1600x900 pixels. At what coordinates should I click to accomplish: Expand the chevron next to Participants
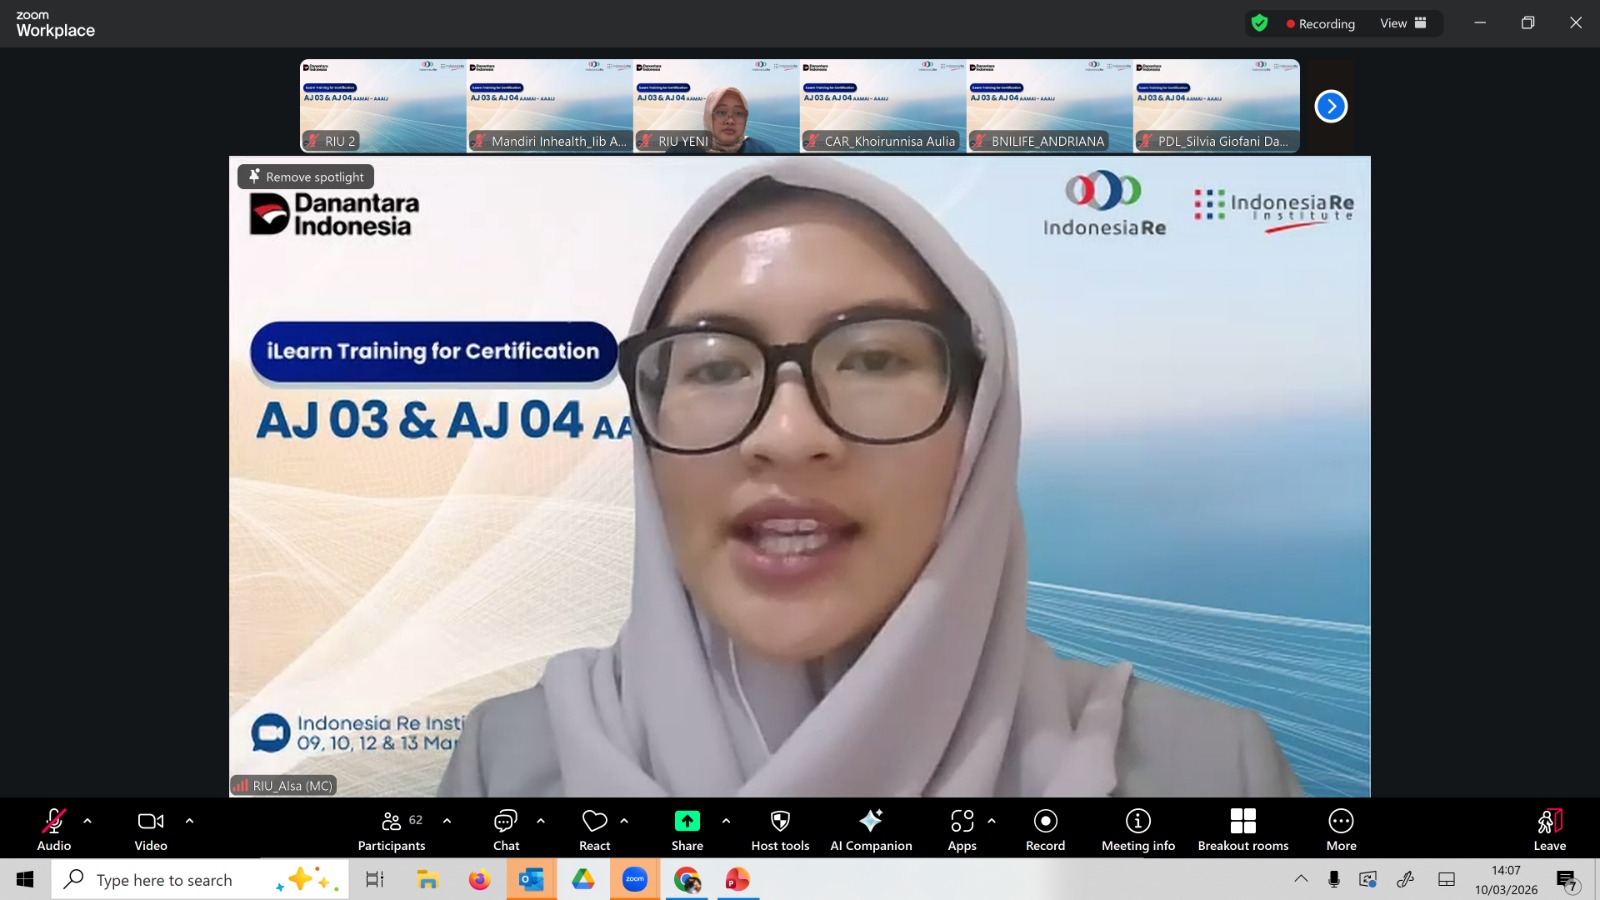point(447,821)
